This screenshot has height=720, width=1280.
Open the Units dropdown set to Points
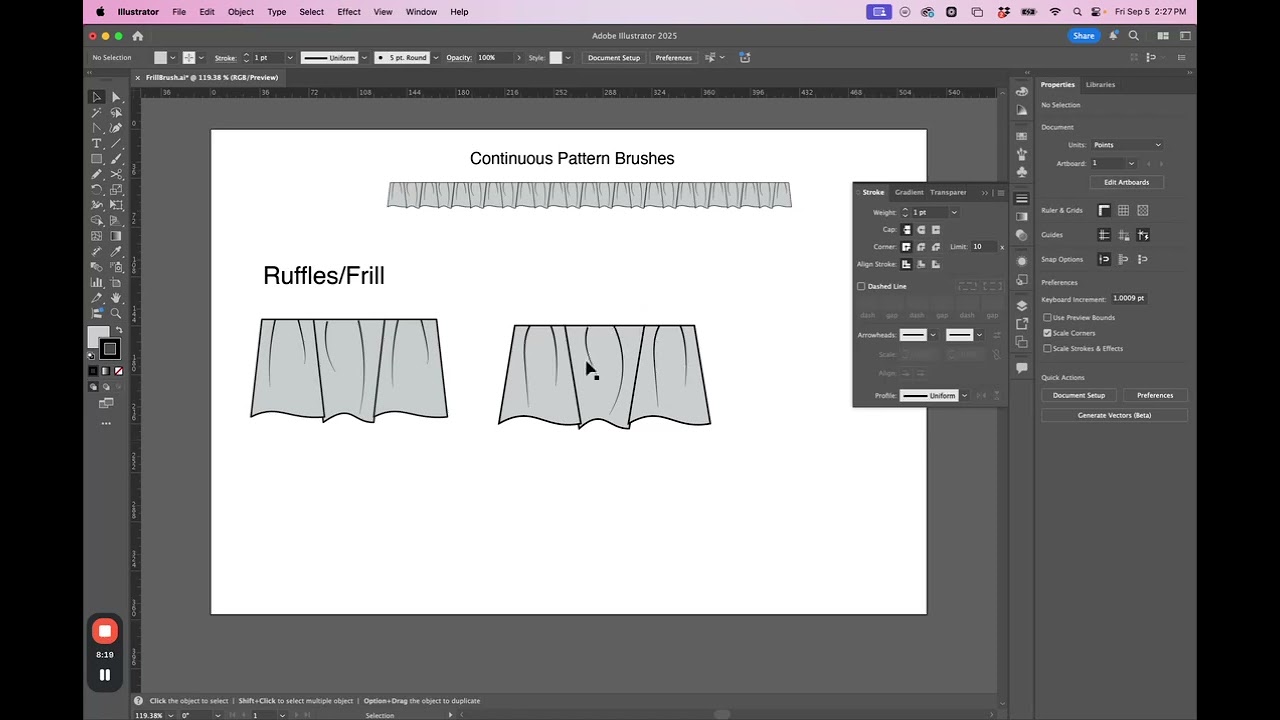coord(1126,145)
